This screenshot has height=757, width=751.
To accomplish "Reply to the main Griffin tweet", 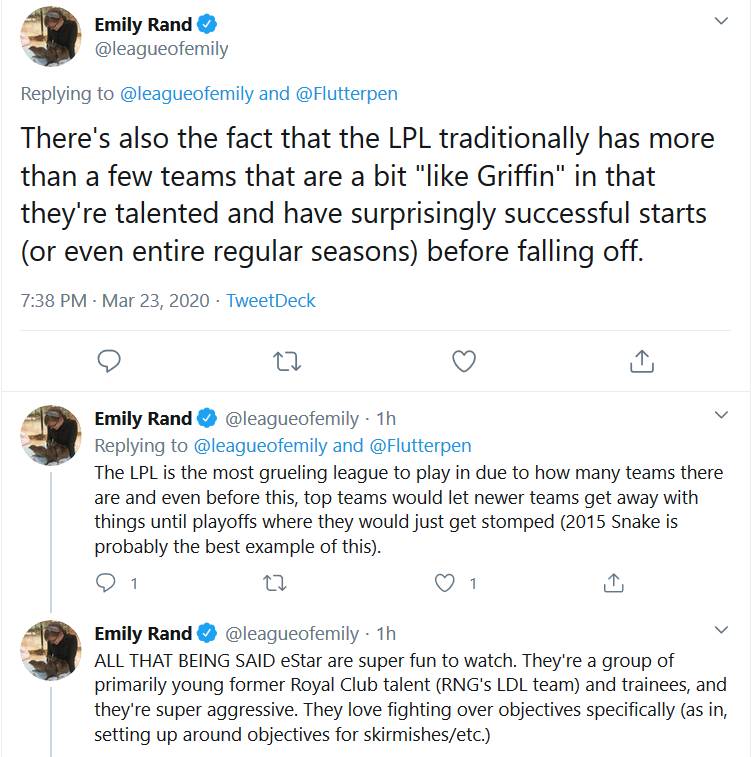I will pos(111,361).
